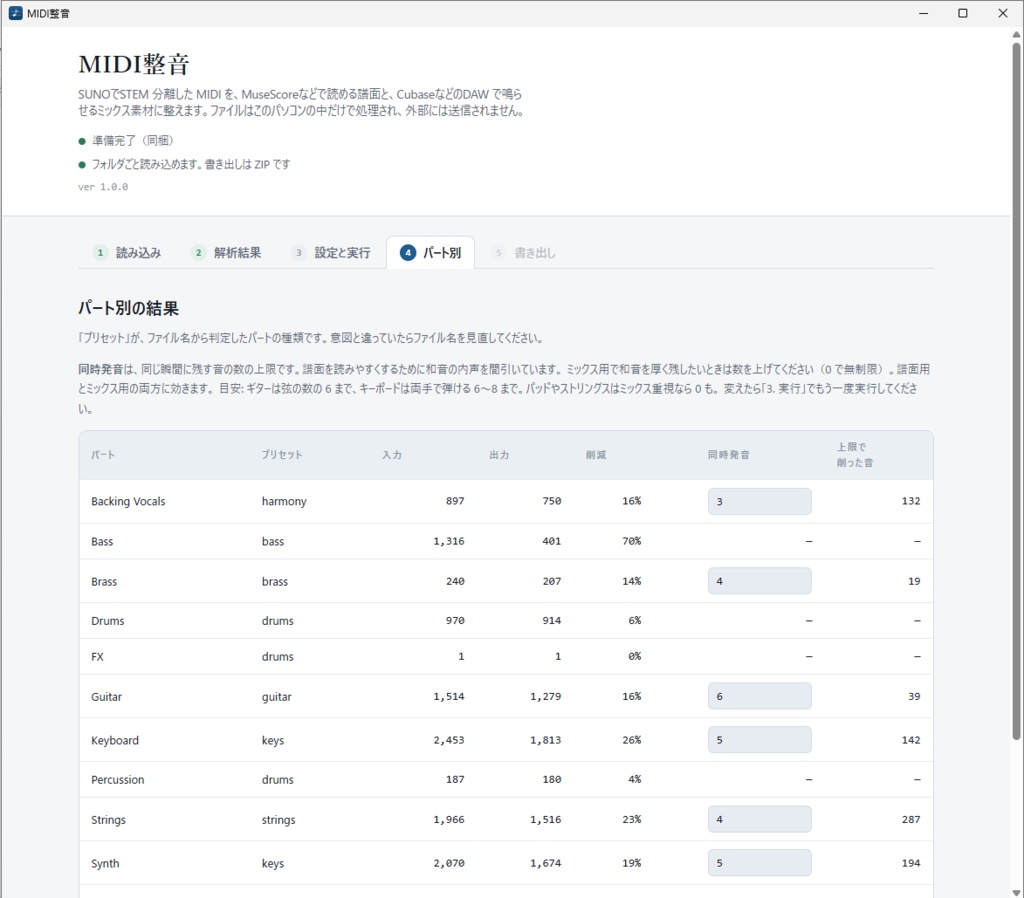This screenshot has width=1024, height=898.
Task: Click the MIDI整音 page title
Action: [x=134, y=64]
